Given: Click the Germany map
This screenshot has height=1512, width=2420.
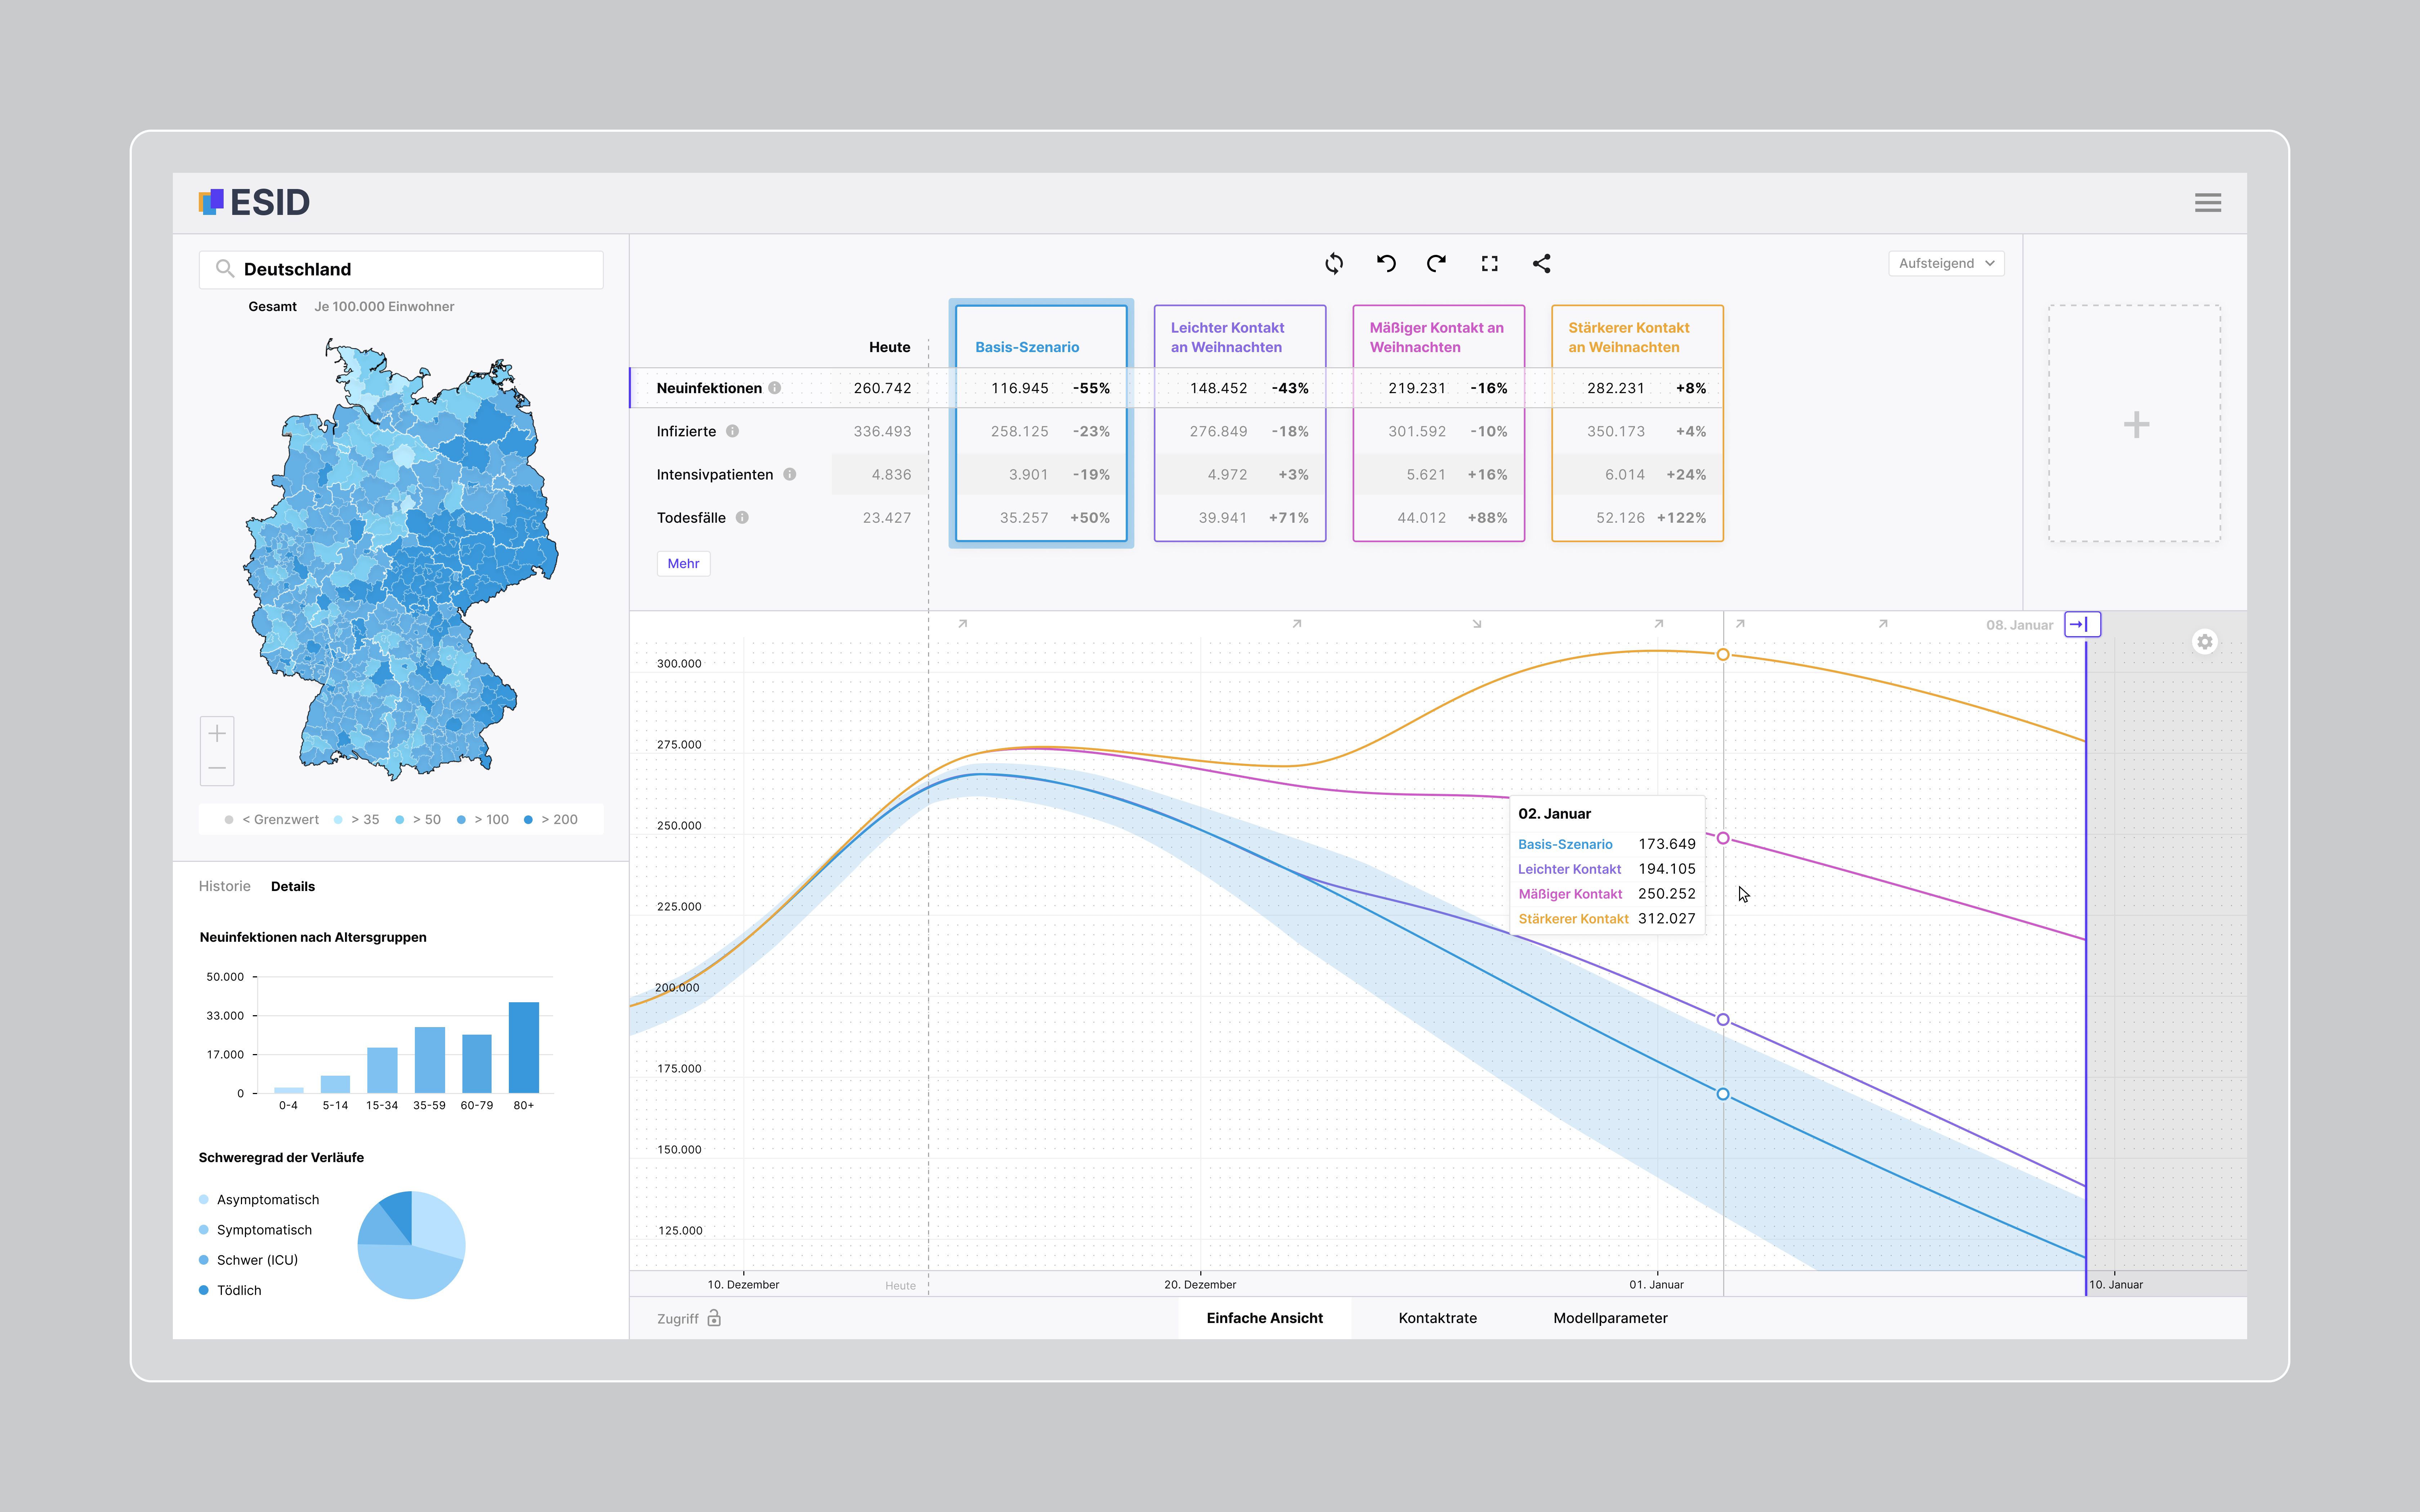Looking at the screenshot, I should click(401, 560).
